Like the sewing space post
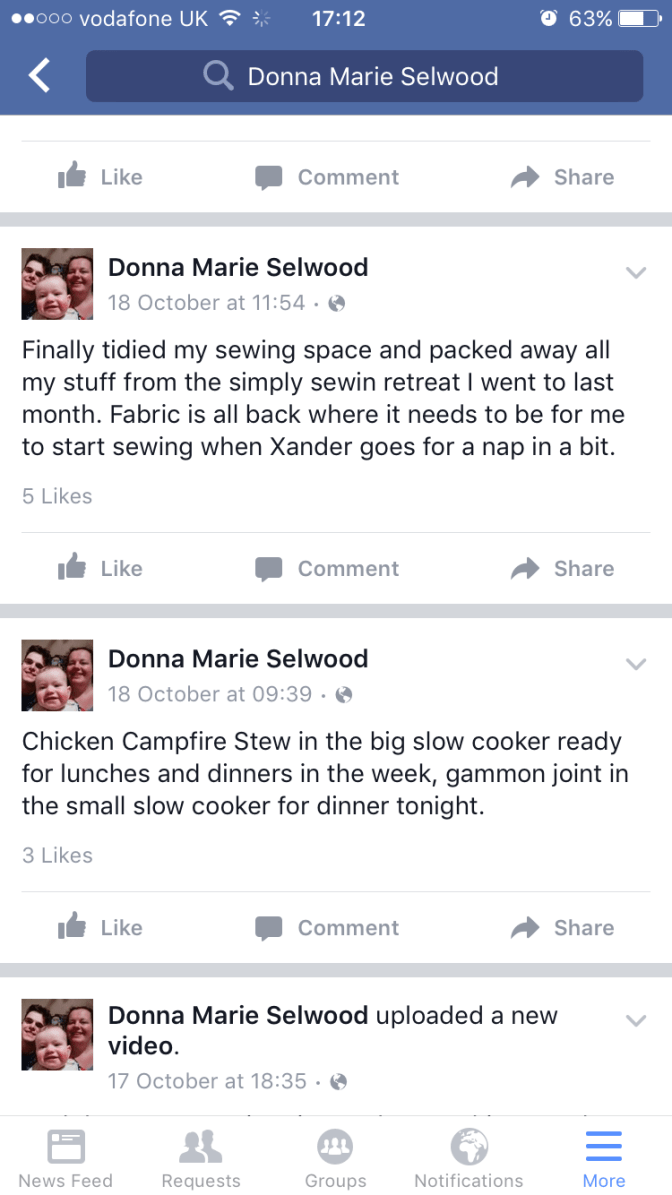 pyautogui.click(x=100, y=568)
